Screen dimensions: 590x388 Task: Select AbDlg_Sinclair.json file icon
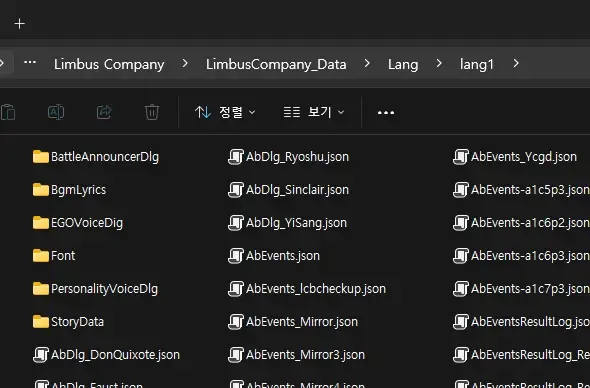click(x=236, y=190)
